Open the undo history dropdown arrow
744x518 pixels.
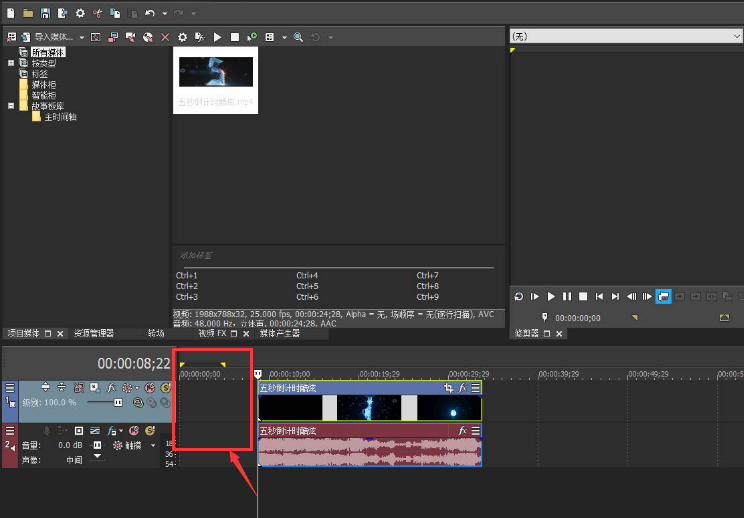pyautogui.click(x=165, y=13)
